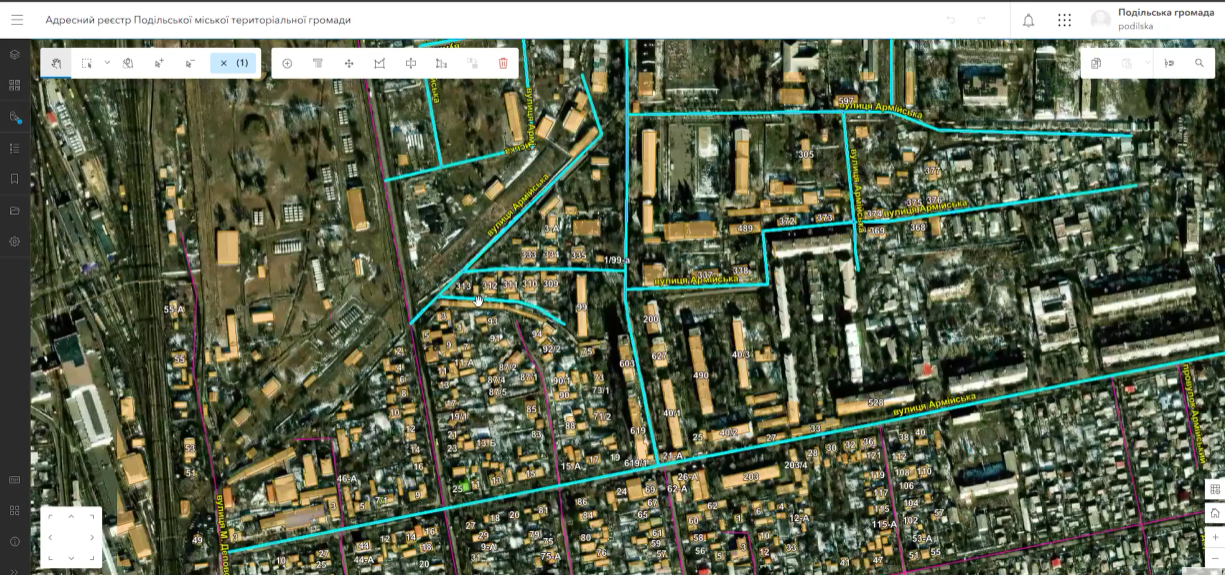The height and width of the screenshot is (575, 1225).
Task: Open Layers panel in left sidebar
Action: [15, 54]
